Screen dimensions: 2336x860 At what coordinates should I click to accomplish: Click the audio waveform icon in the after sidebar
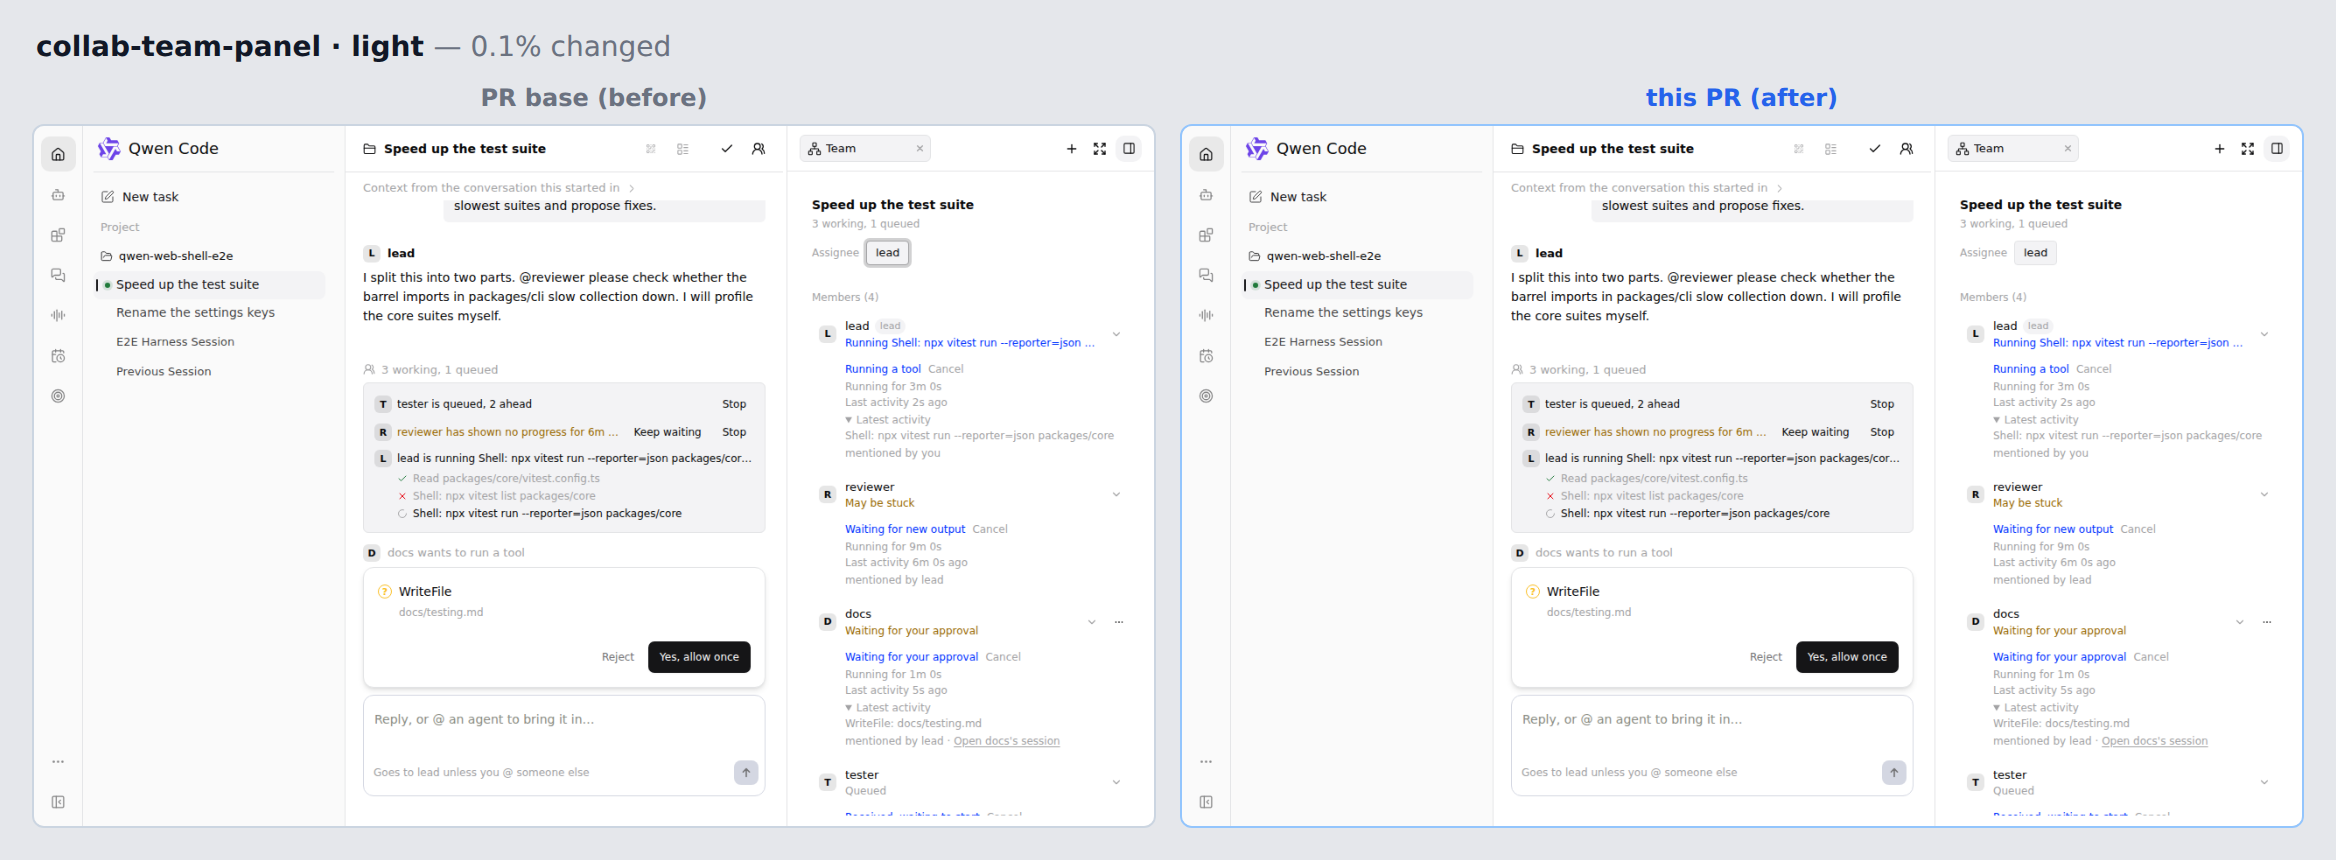(x=1206, y=315)
